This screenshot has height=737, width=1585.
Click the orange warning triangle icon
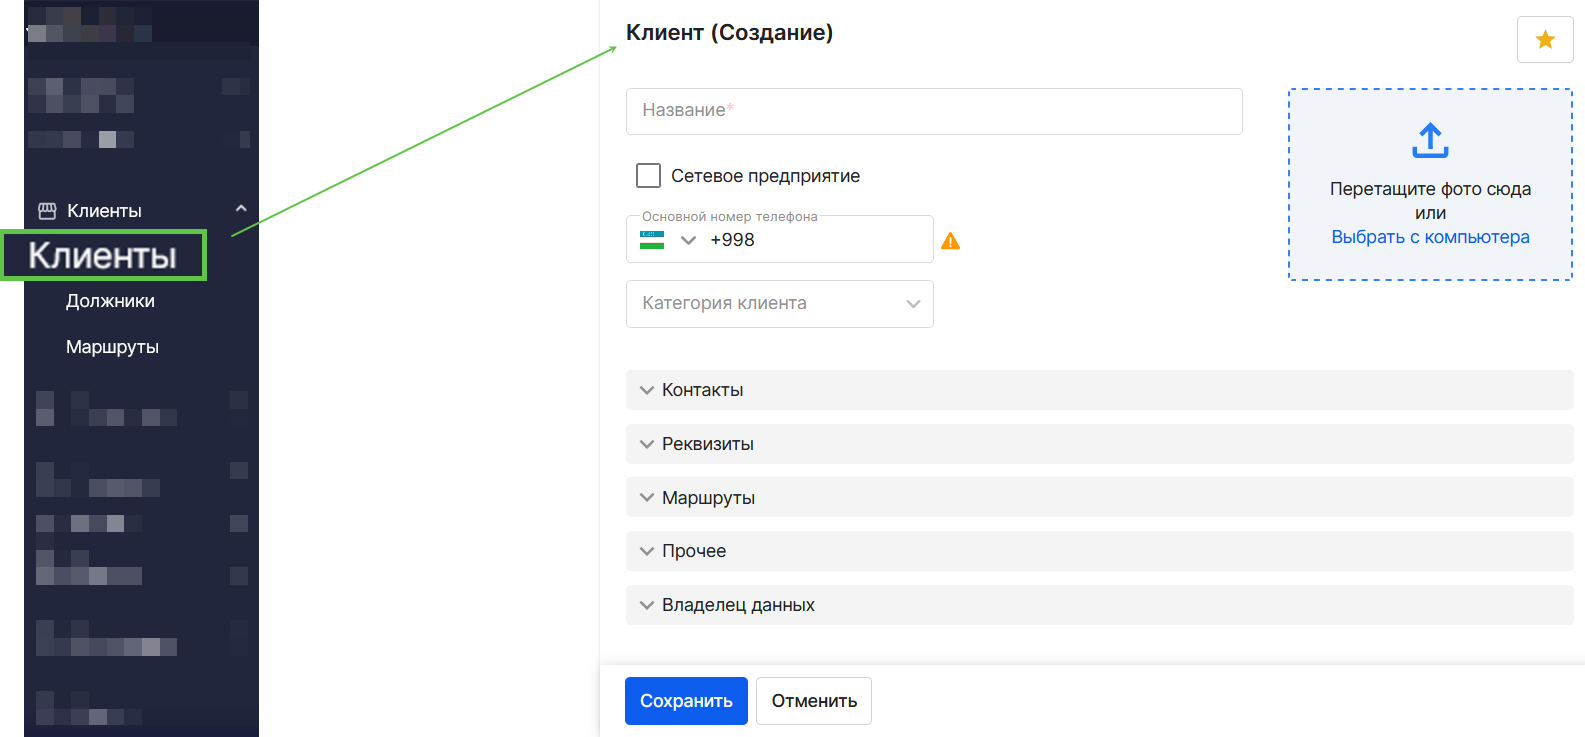click(950, 241)
